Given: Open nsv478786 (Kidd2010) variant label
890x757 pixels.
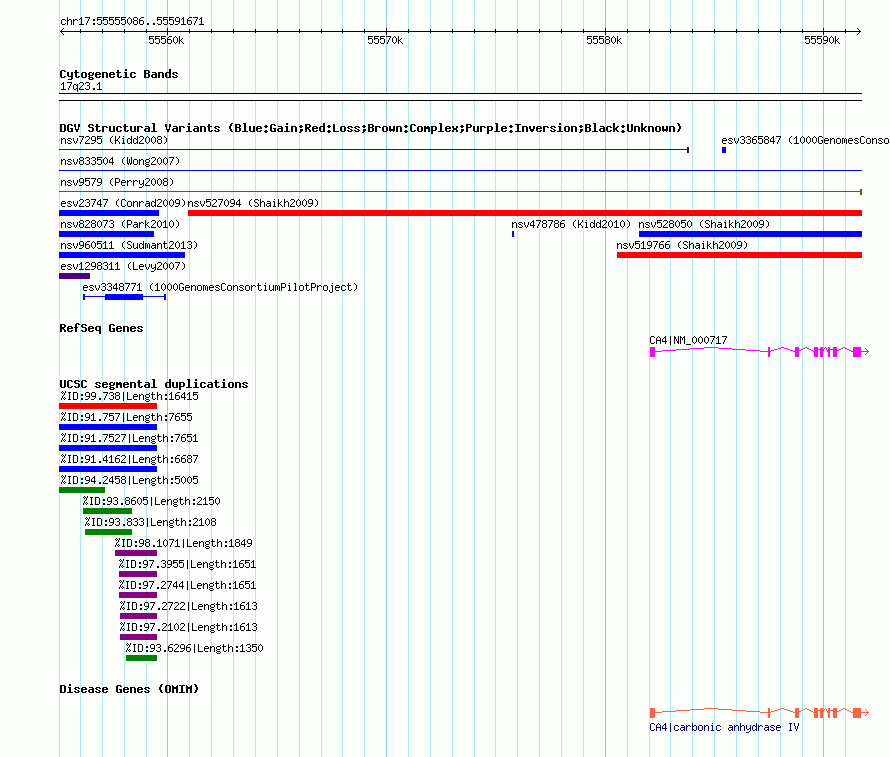Looking at the screenshot, I should [x=571, y=224].
